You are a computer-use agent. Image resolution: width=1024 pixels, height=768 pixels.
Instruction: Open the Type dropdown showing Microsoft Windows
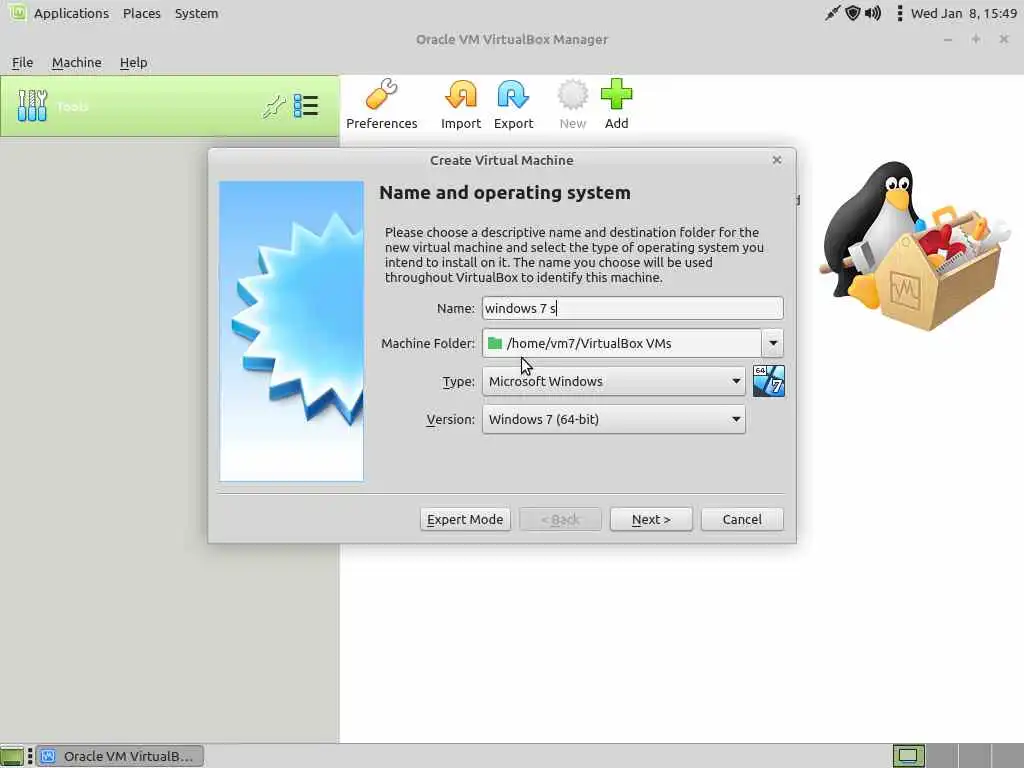[614, 381]
